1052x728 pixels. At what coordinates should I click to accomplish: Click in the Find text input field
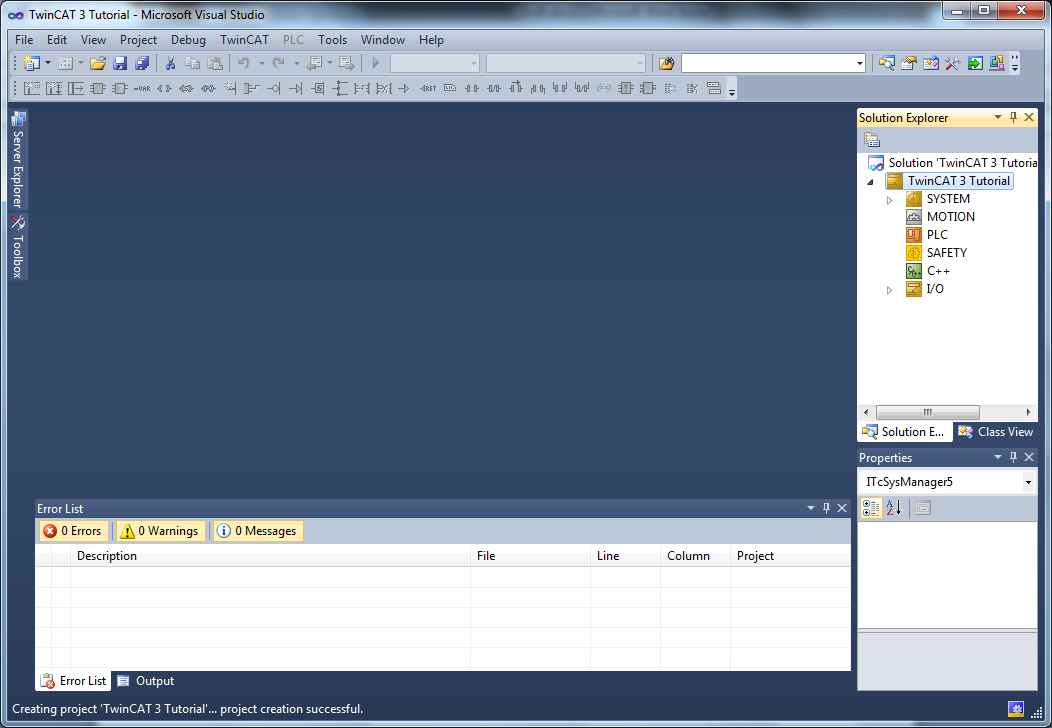(x=768, y=64)
